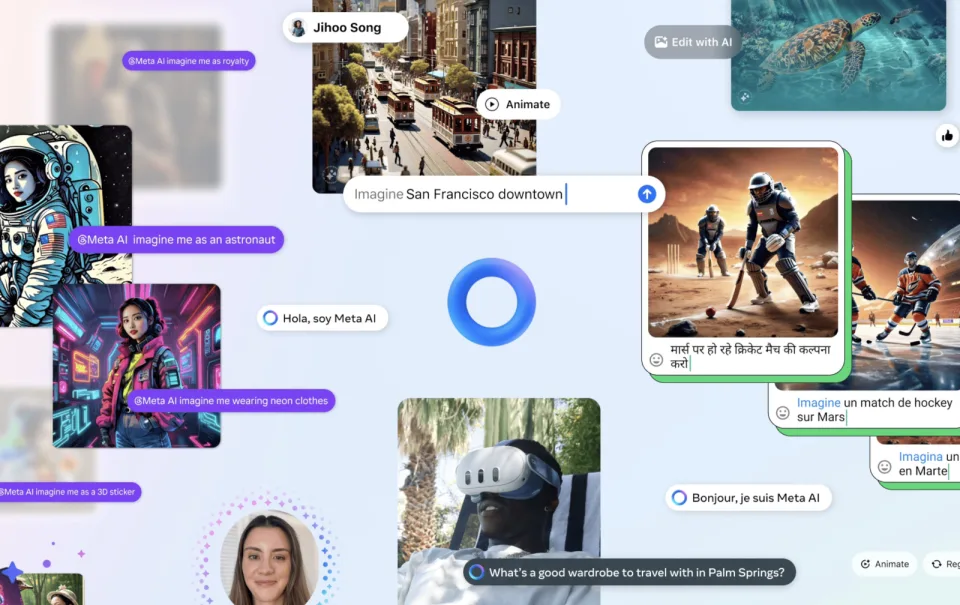This screenshot has width=960, height=605.
Task: Click the Edit with AI button
Action: click(x=691, y=42)
